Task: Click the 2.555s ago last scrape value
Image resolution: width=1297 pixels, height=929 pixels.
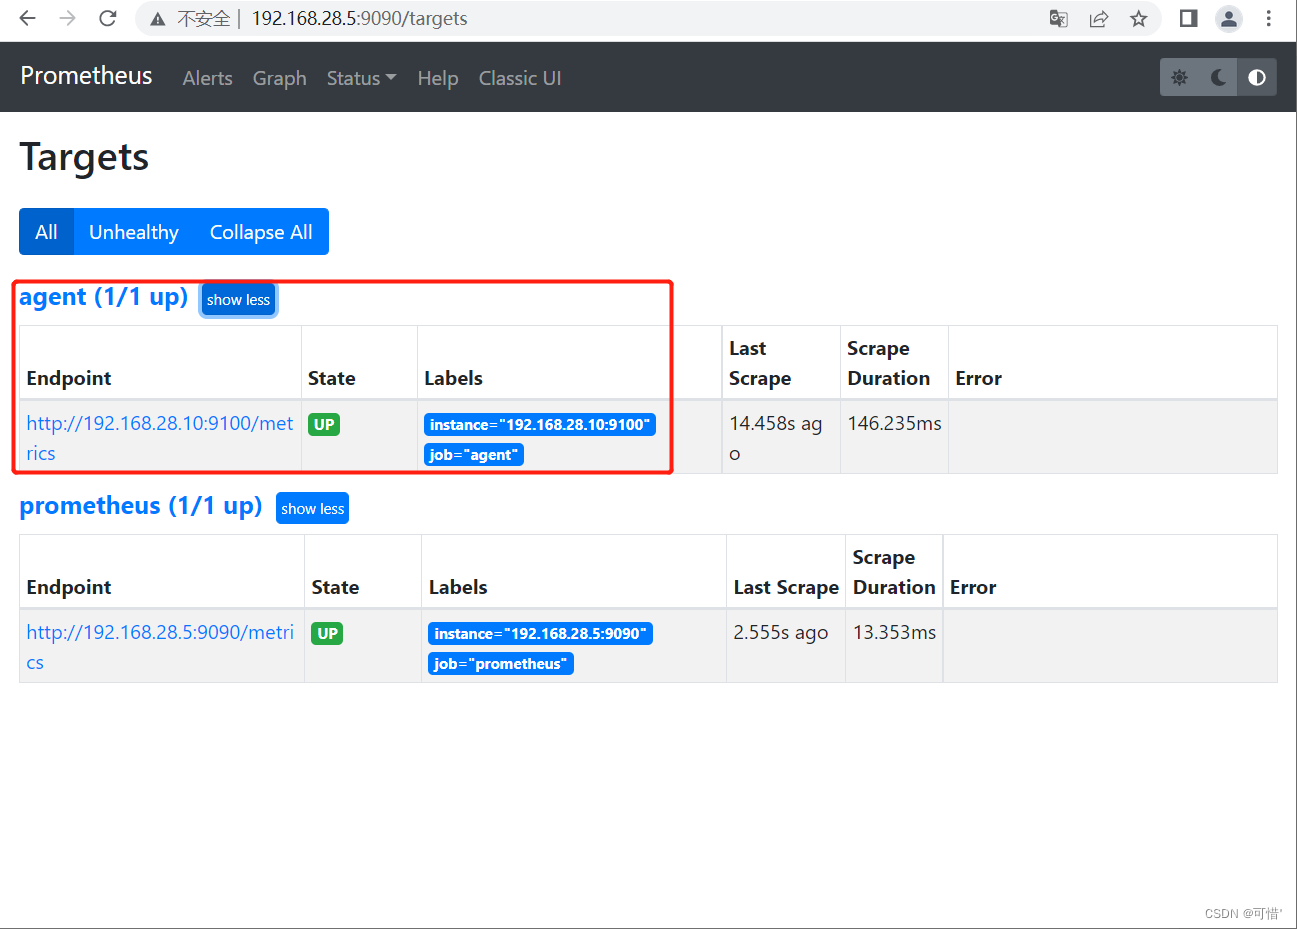Action: [781, 632]
